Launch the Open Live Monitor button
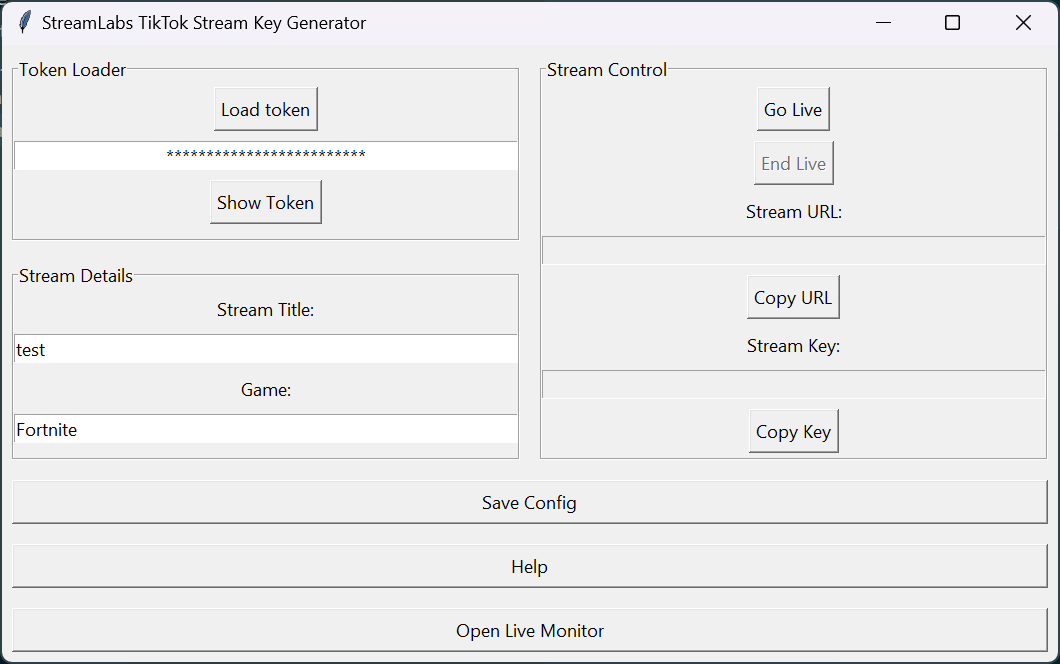Image resolution: width=1060 pixels, height=664 pixels. (529, 631)
